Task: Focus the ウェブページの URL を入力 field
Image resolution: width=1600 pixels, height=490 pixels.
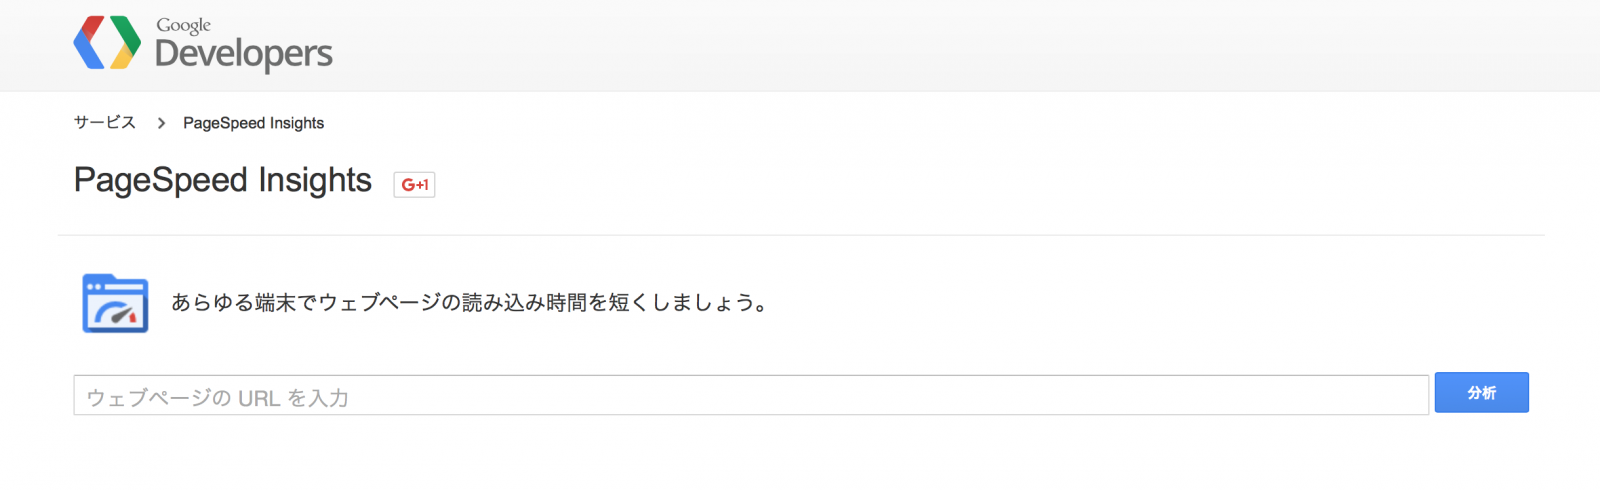Action: point(751,396)
